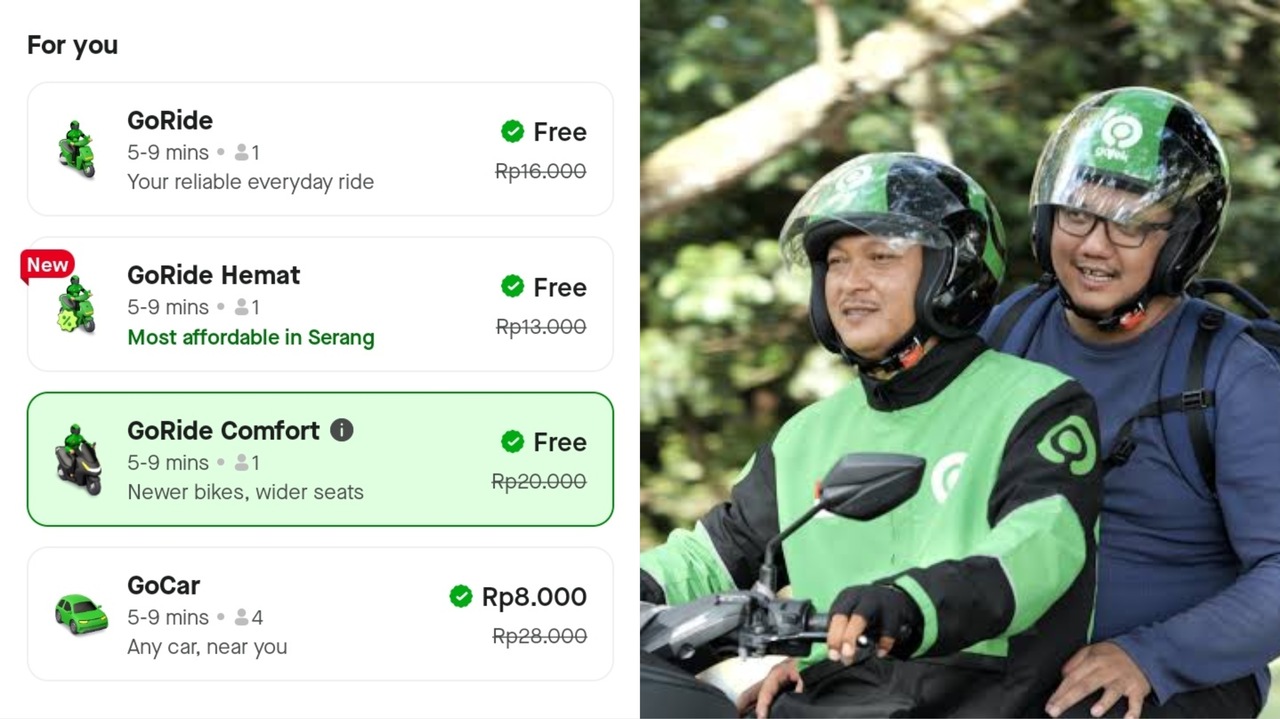Image resolution: width=1280 pixels, height=719 pixels.
Task: Click the GoCar green car icon
Action: click(81, 614)
